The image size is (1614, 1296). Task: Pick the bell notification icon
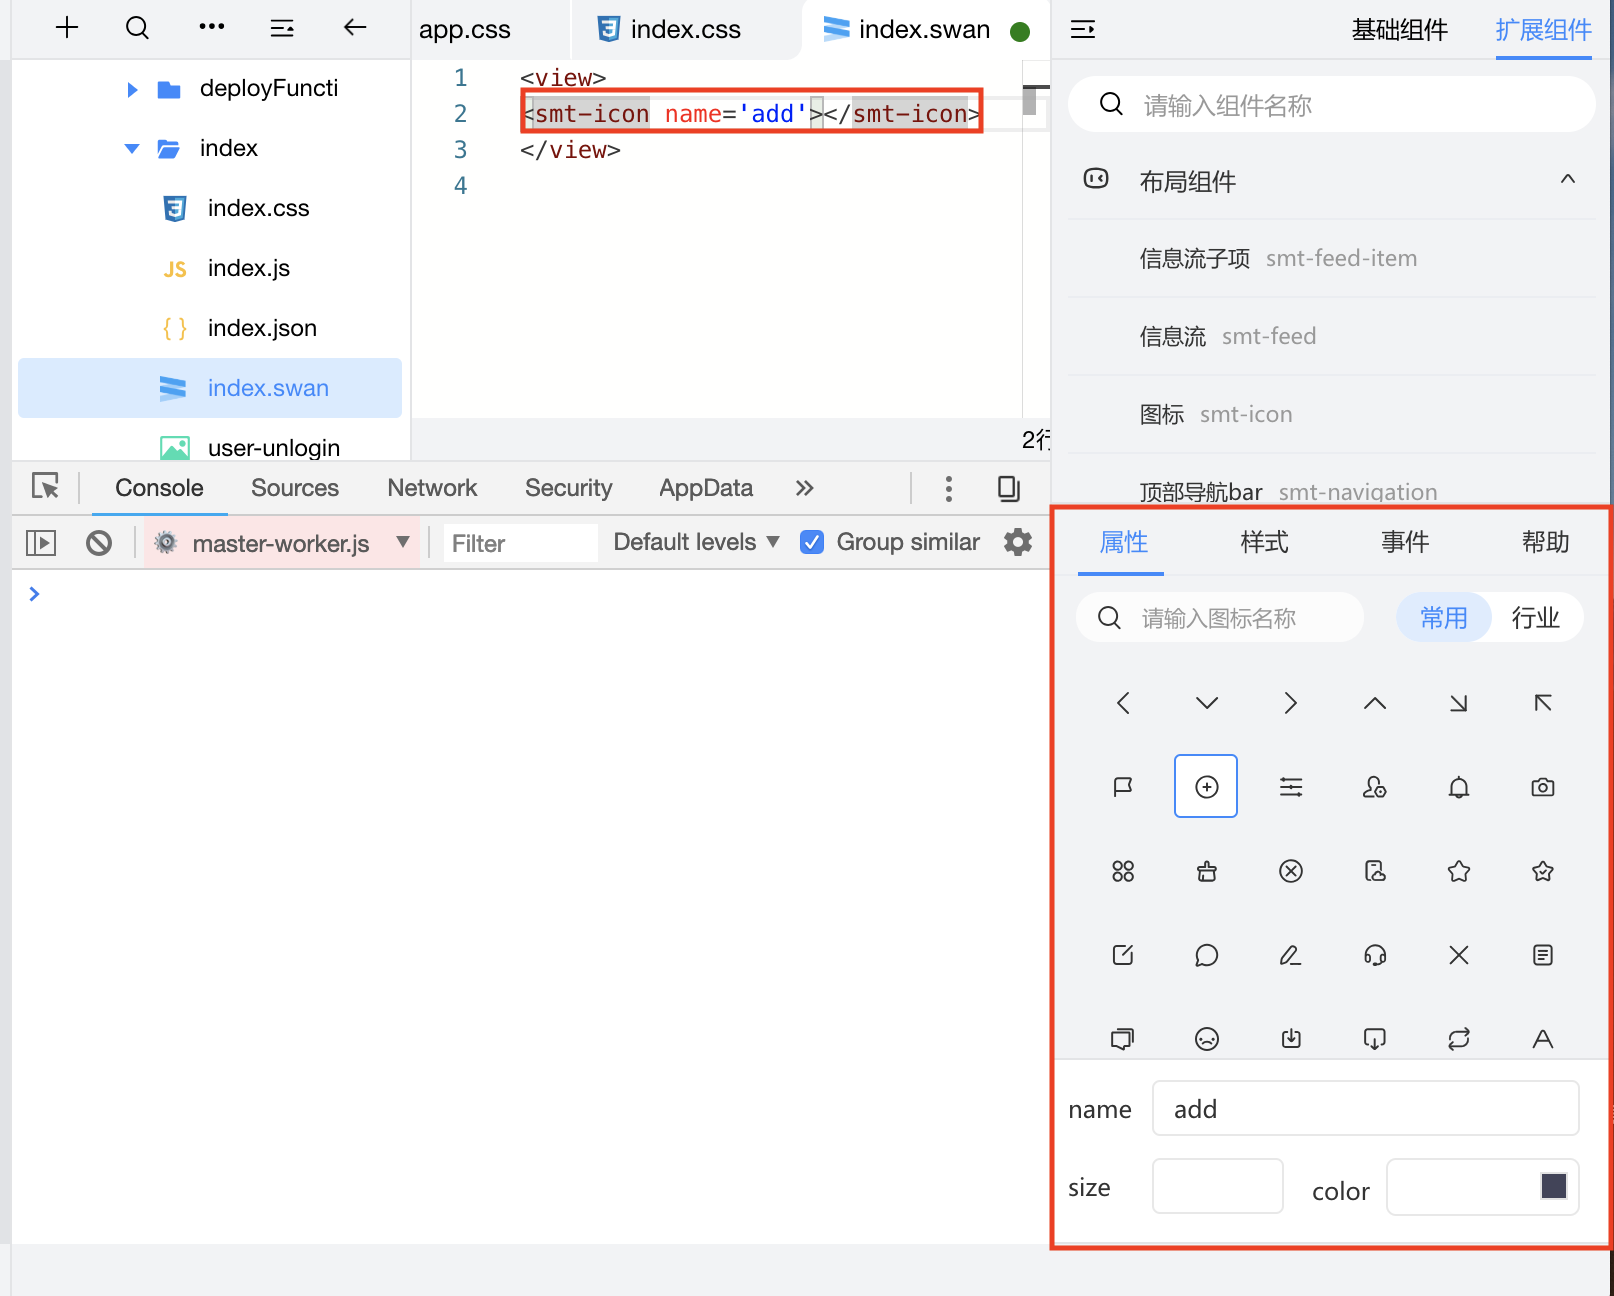1458,787
